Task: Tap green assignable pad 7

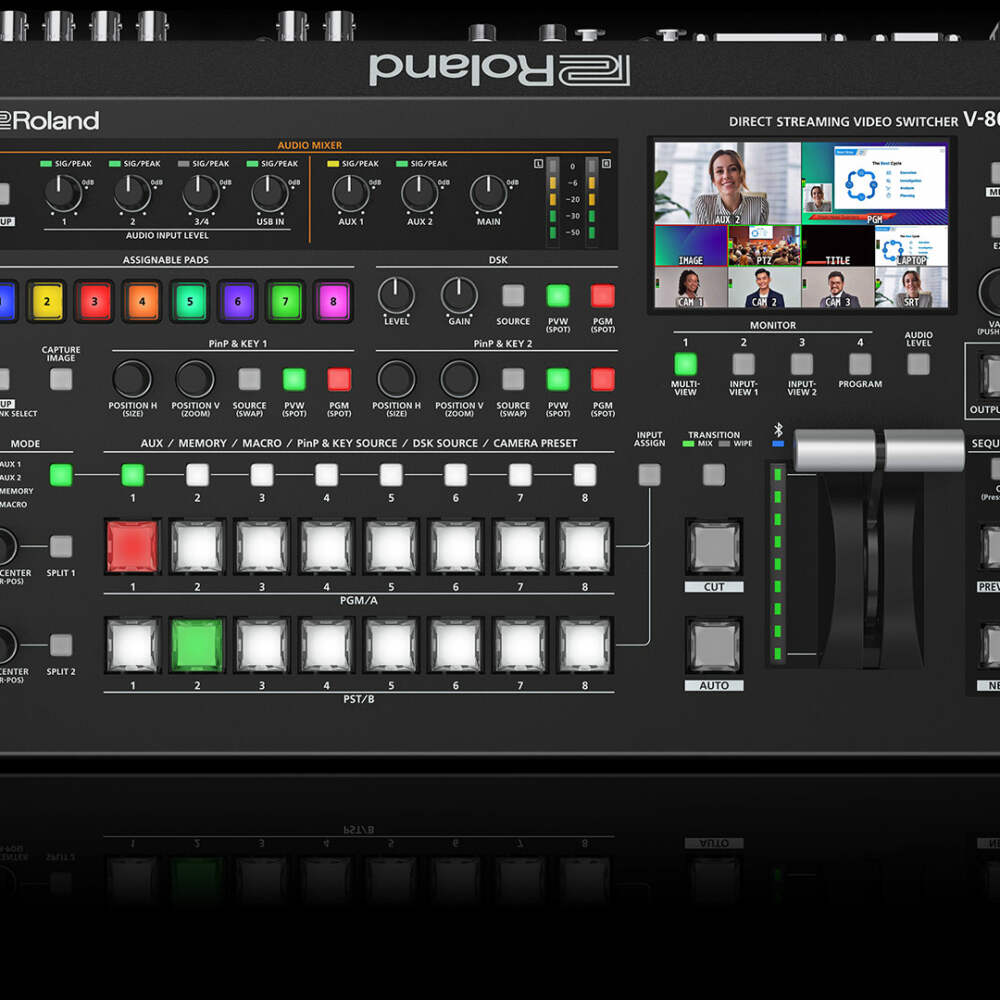Action: coord(285,301)
